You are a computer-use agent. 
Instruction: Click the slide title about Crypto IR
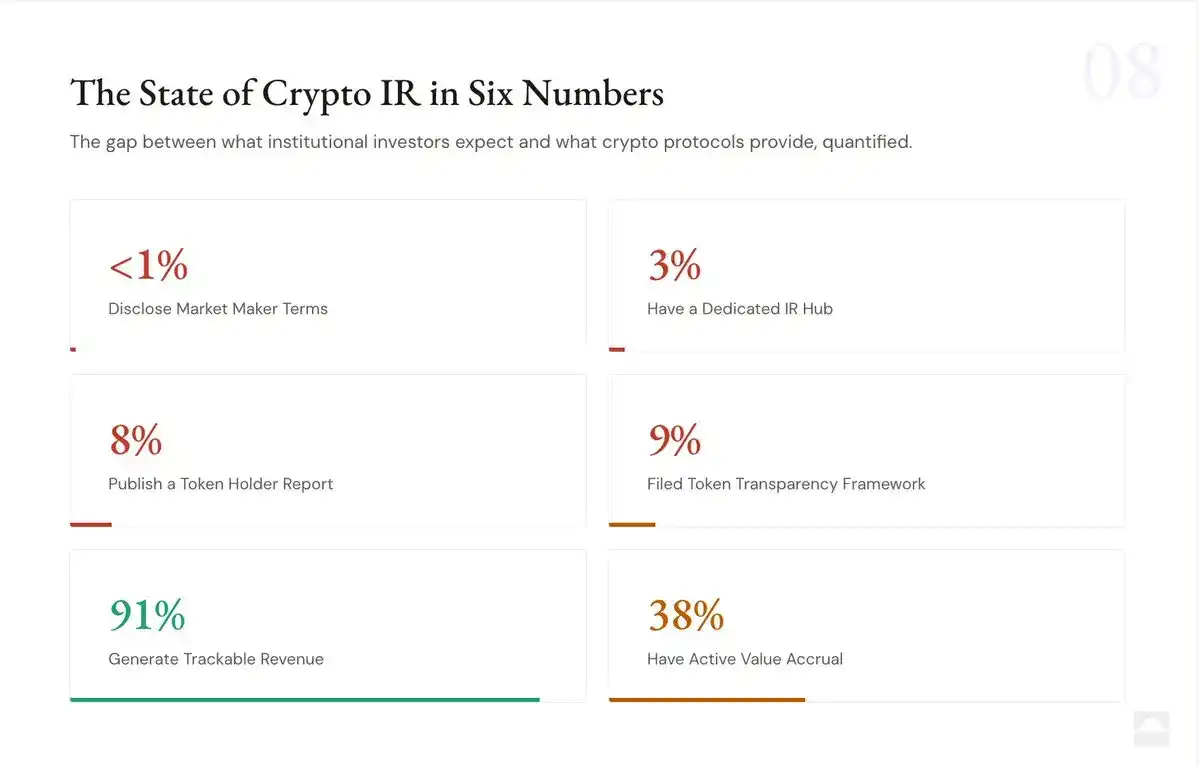(367, 93)
